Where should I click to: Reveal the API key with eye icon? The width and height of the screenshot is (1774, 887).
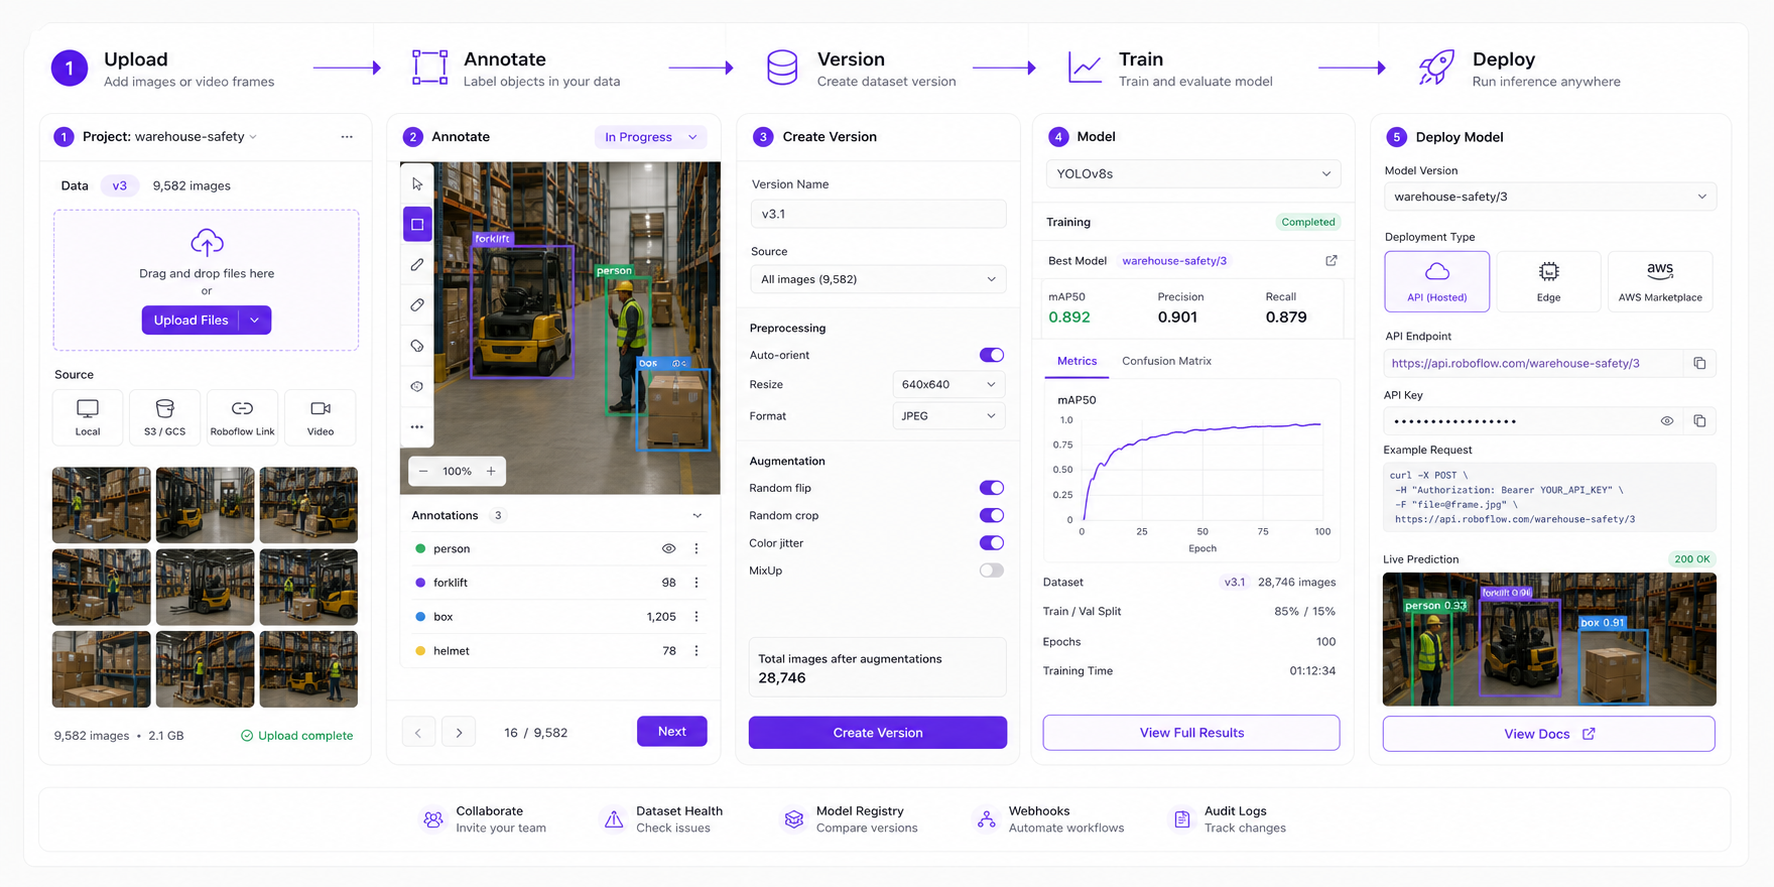point(1667,421)
